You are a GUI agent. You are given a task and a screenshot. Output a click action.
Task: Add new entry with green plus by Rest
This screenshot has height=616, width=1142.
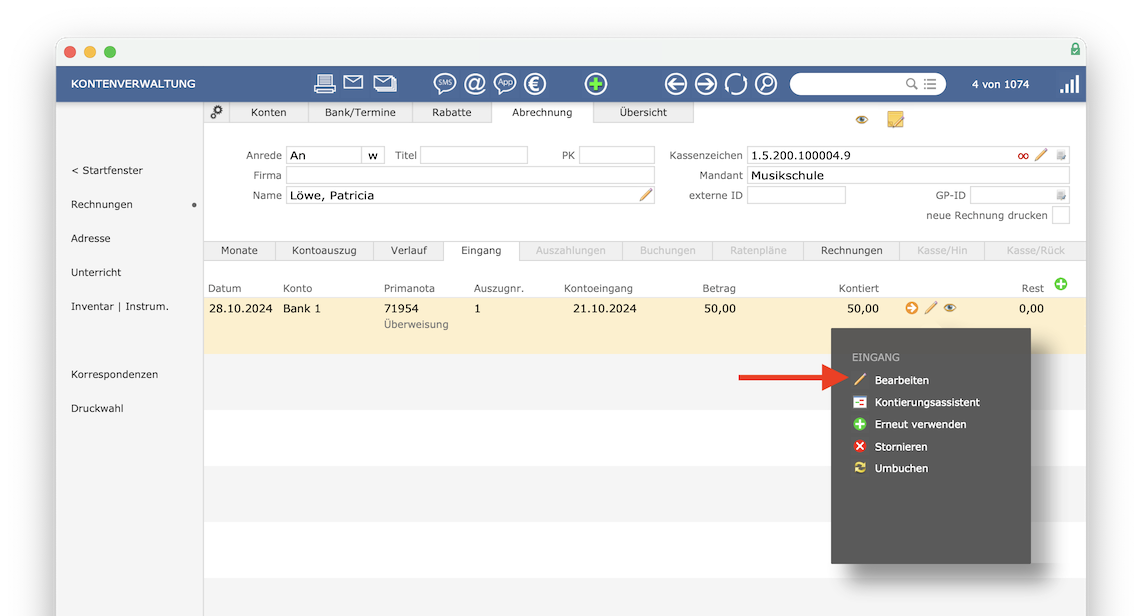tap(1061, 284)
